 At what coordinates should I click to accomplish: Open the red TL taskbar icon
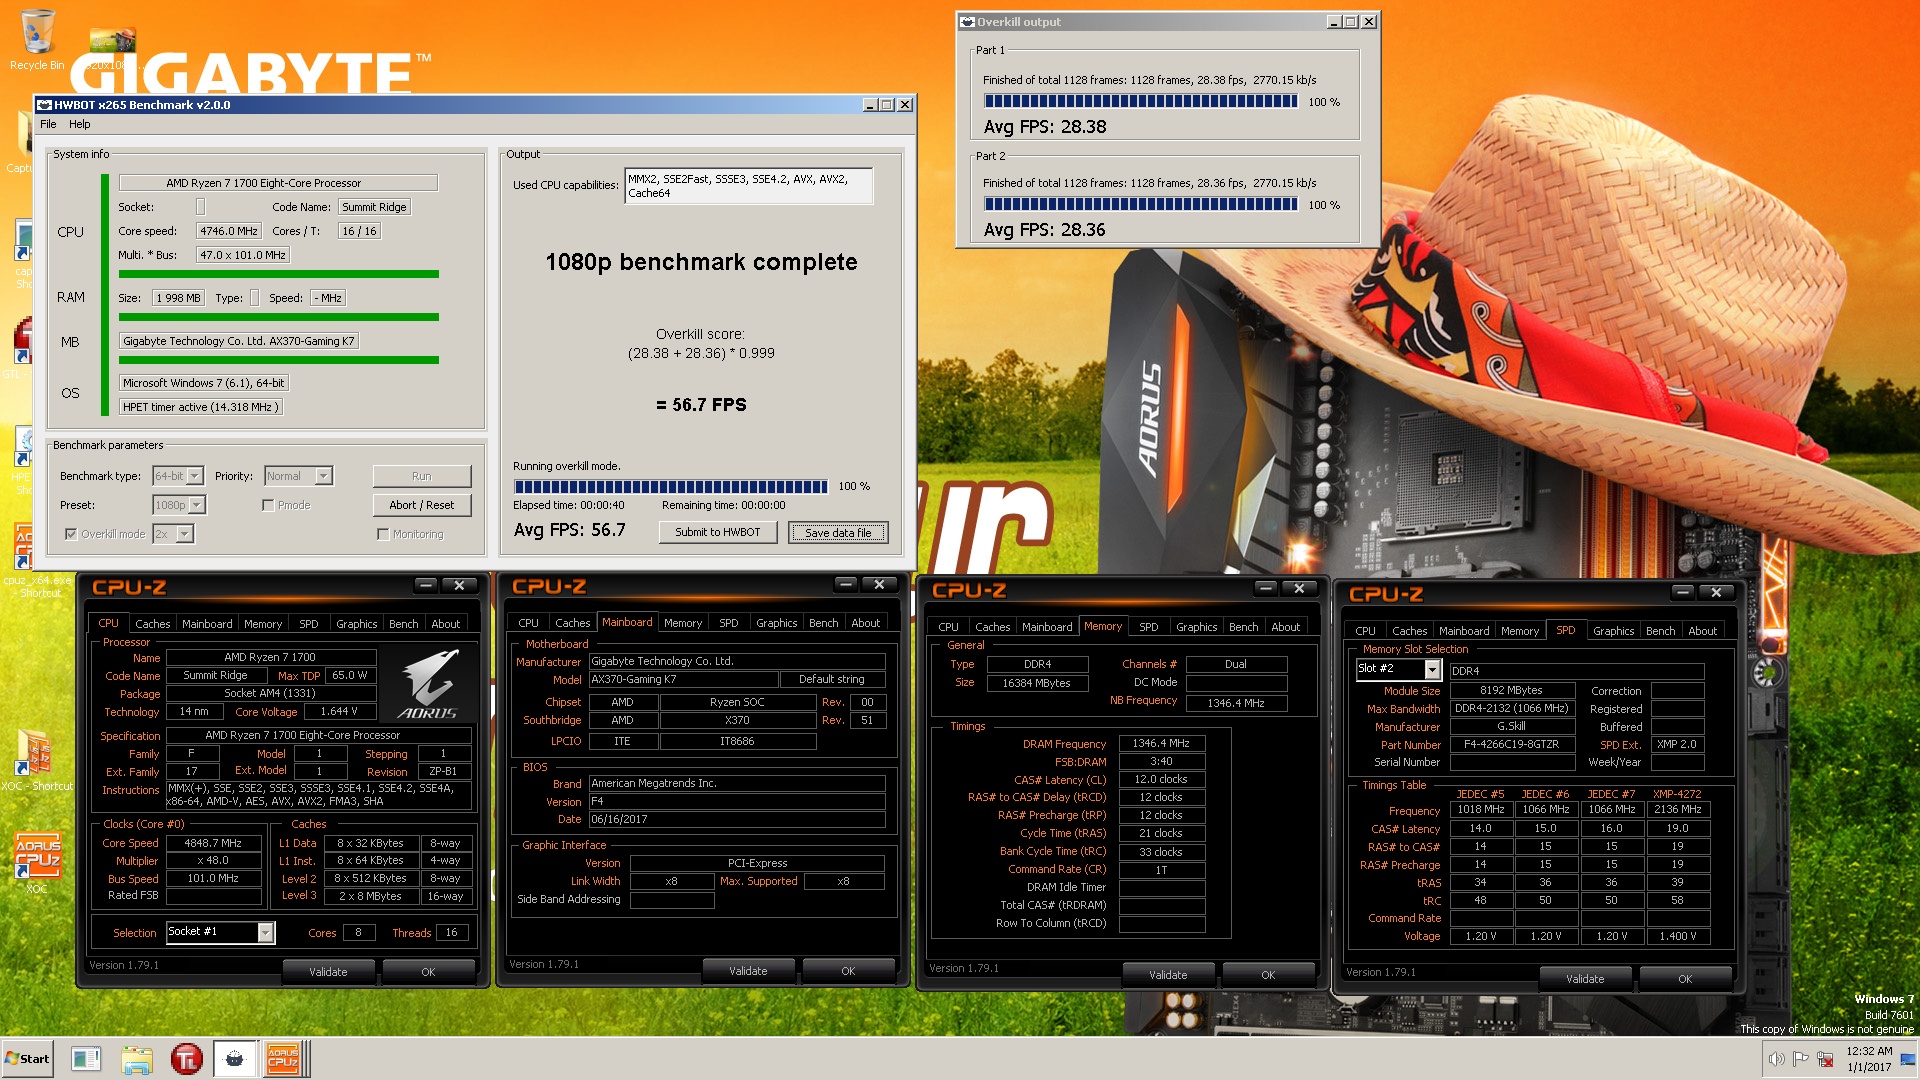pyautogui.click(x=186, y=1059)
